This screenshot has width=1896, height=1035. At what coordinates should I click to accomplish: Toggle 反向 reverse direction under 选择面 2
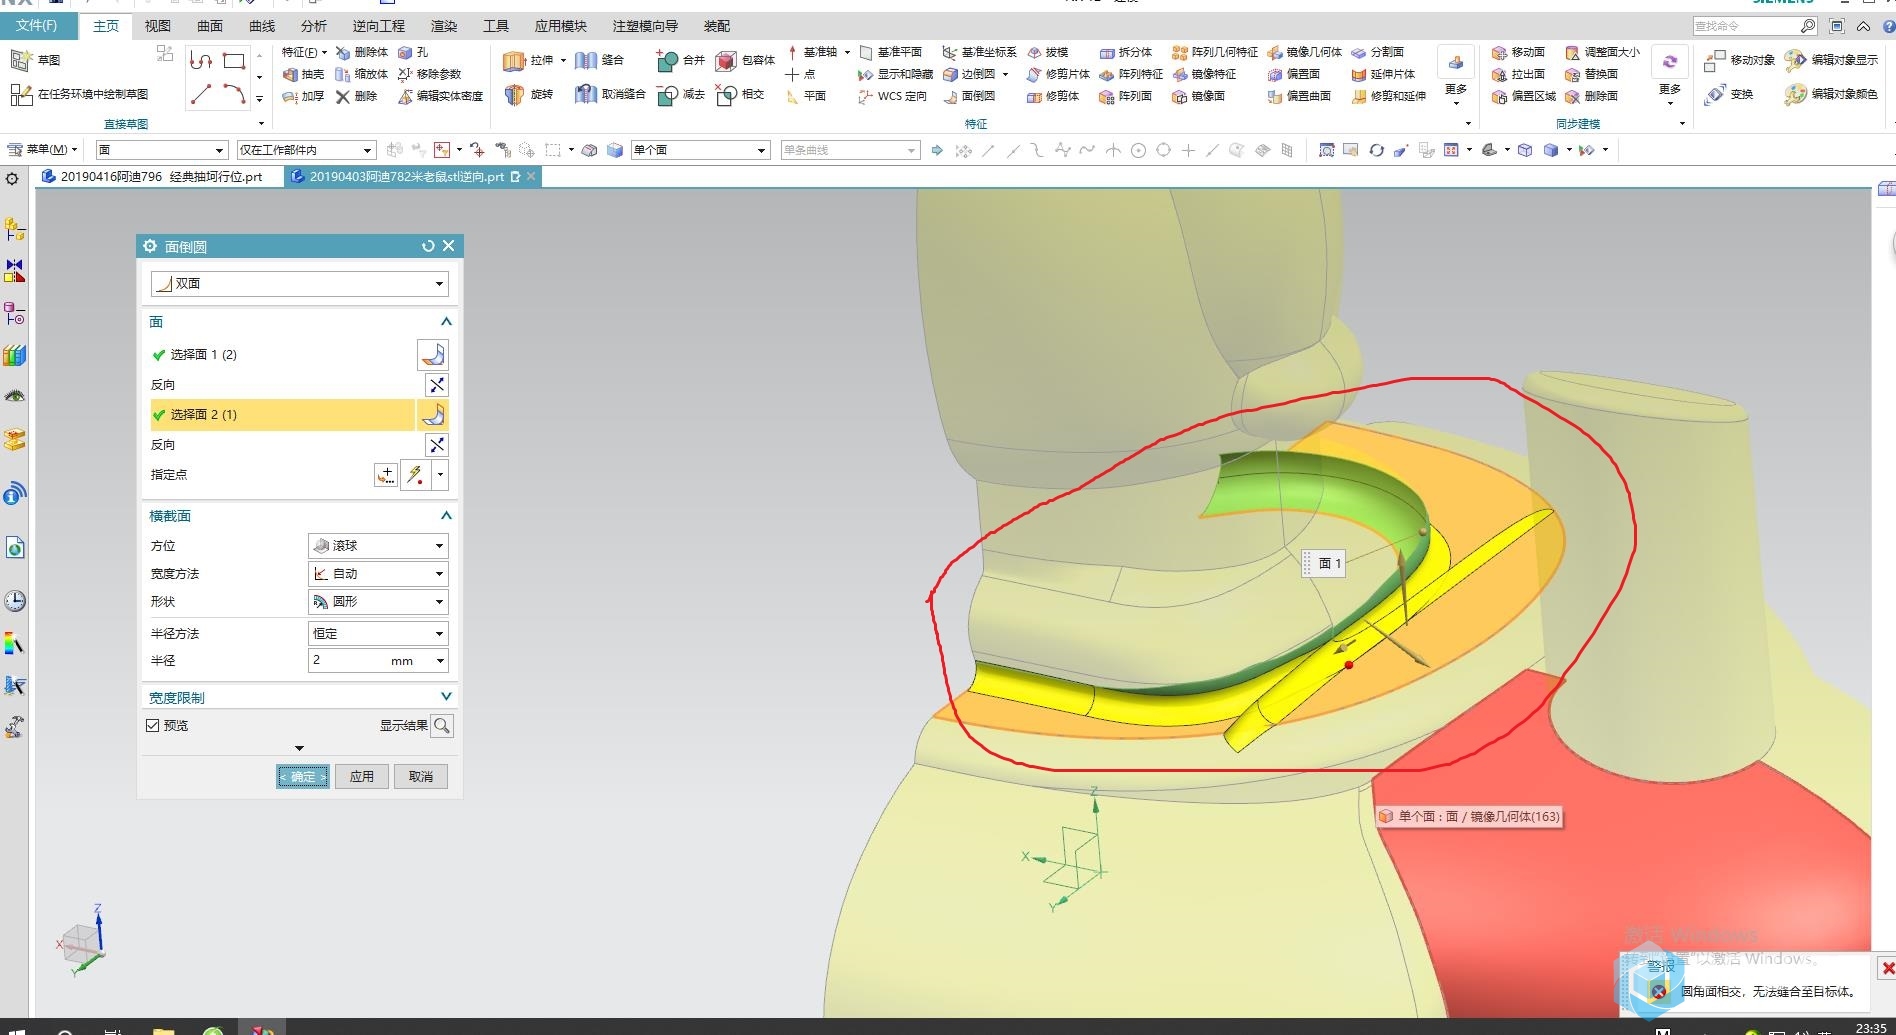(437, 445)
